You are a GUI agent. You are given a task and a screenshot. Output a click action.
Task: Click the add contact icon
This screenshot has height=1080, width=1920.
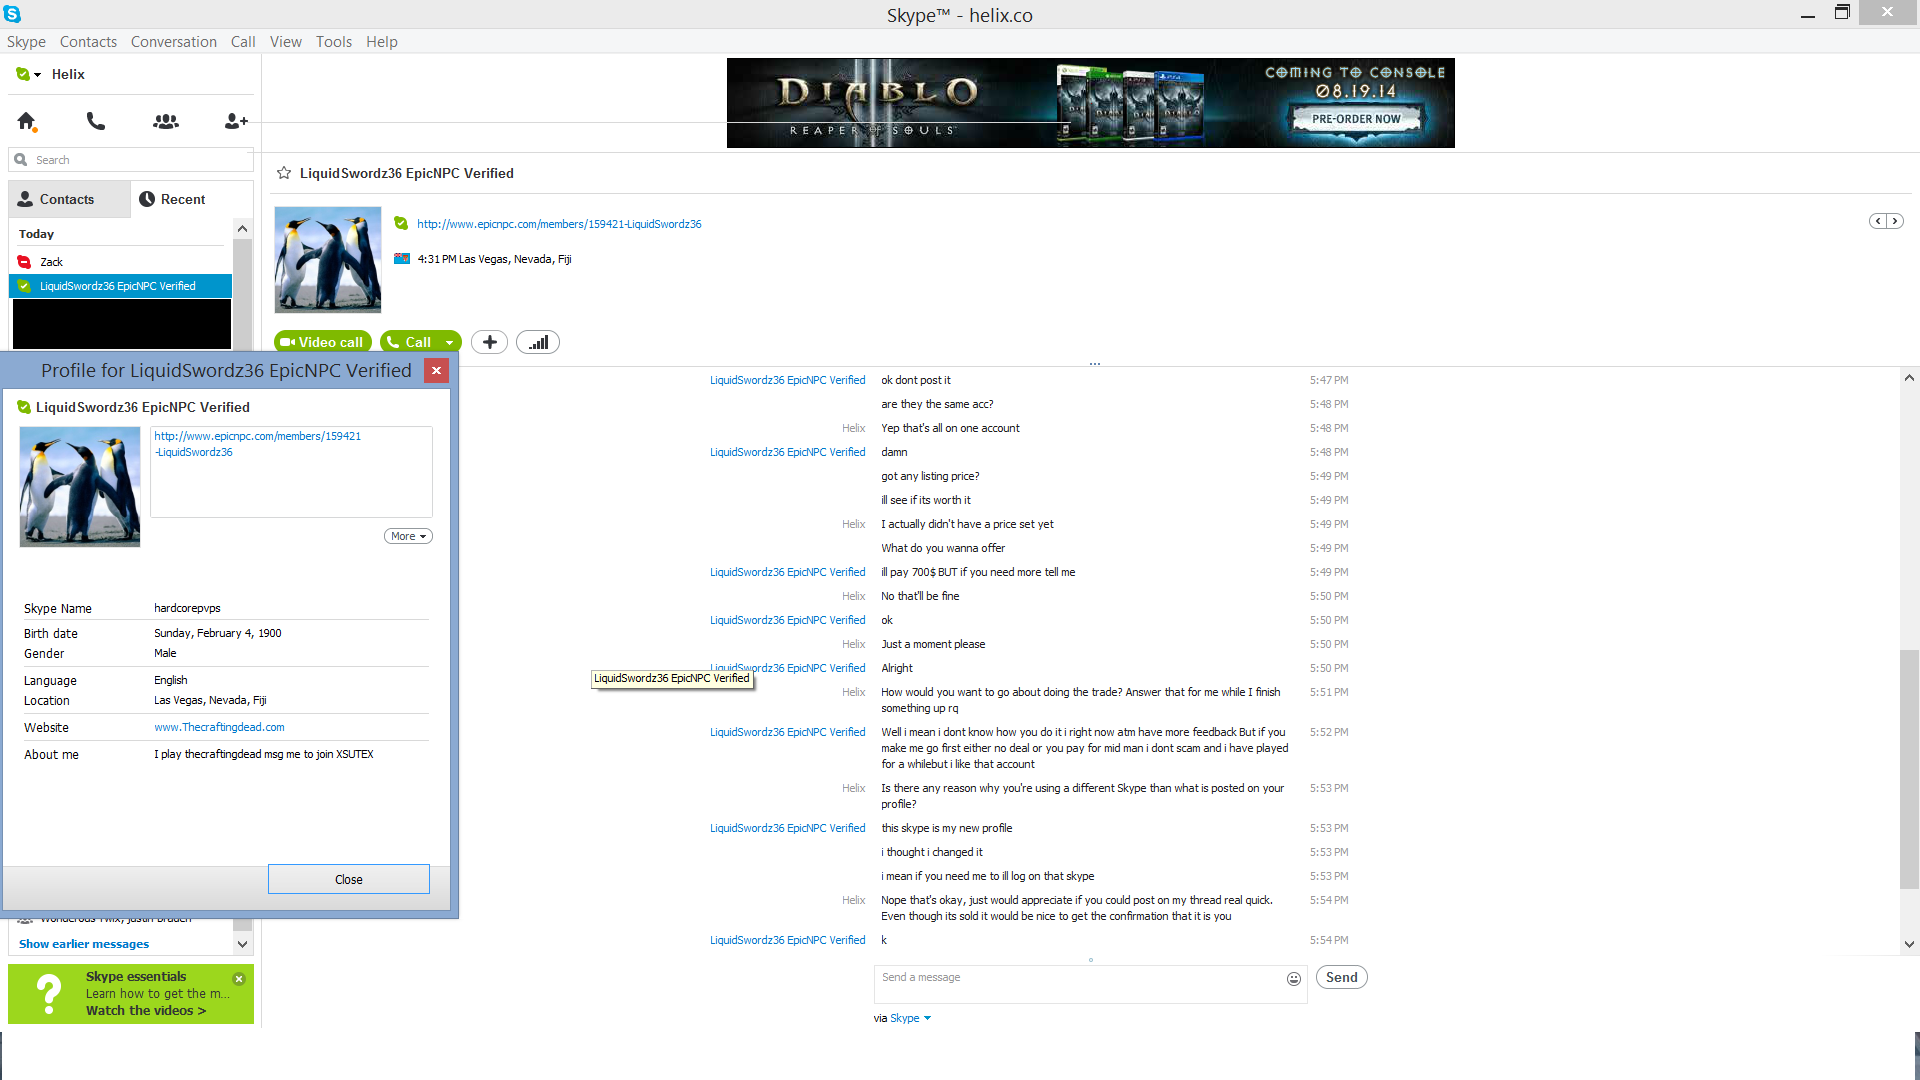tap(236, 121)
